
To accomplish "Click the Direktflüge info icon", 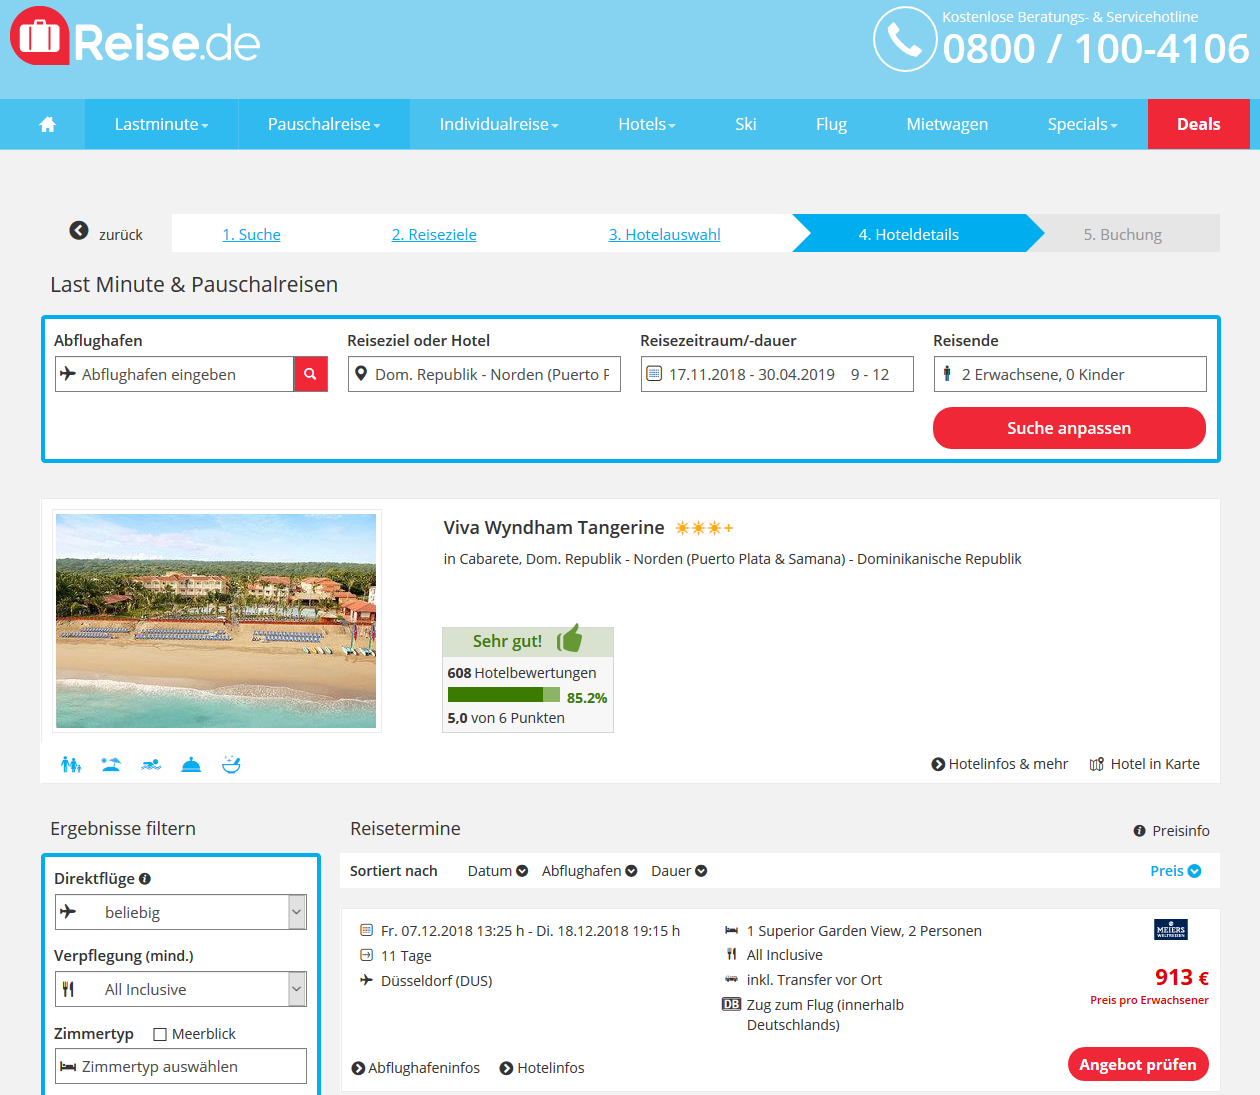I will pos(145,879).
